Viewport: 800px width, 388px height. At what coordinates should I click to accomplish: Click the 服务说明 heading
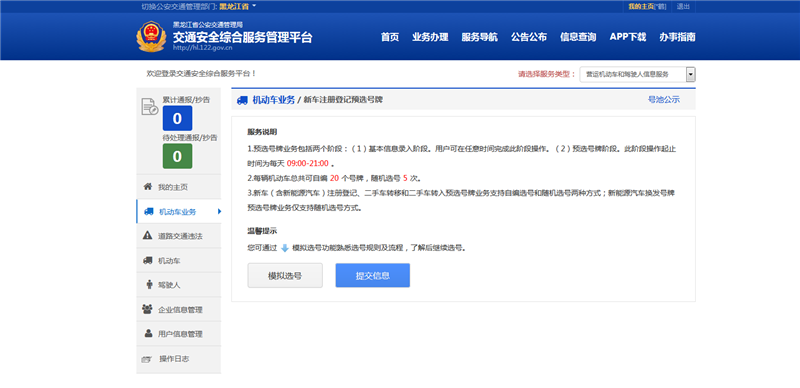(x=262, y=132)
